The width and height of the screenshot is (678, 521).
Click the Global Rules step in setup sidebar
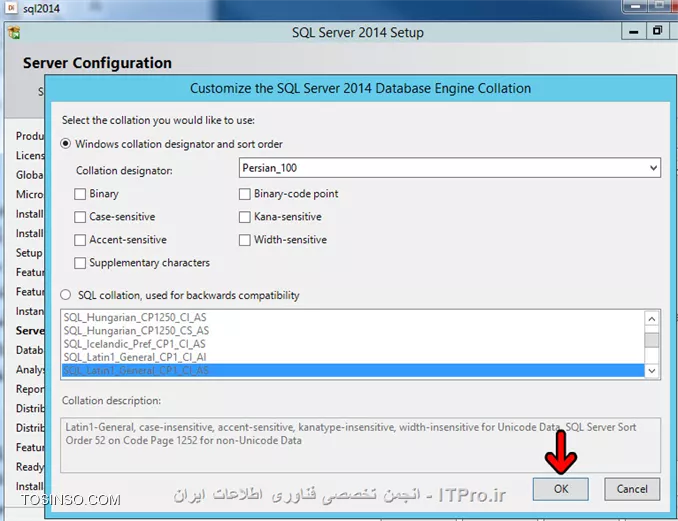point(29,175)
